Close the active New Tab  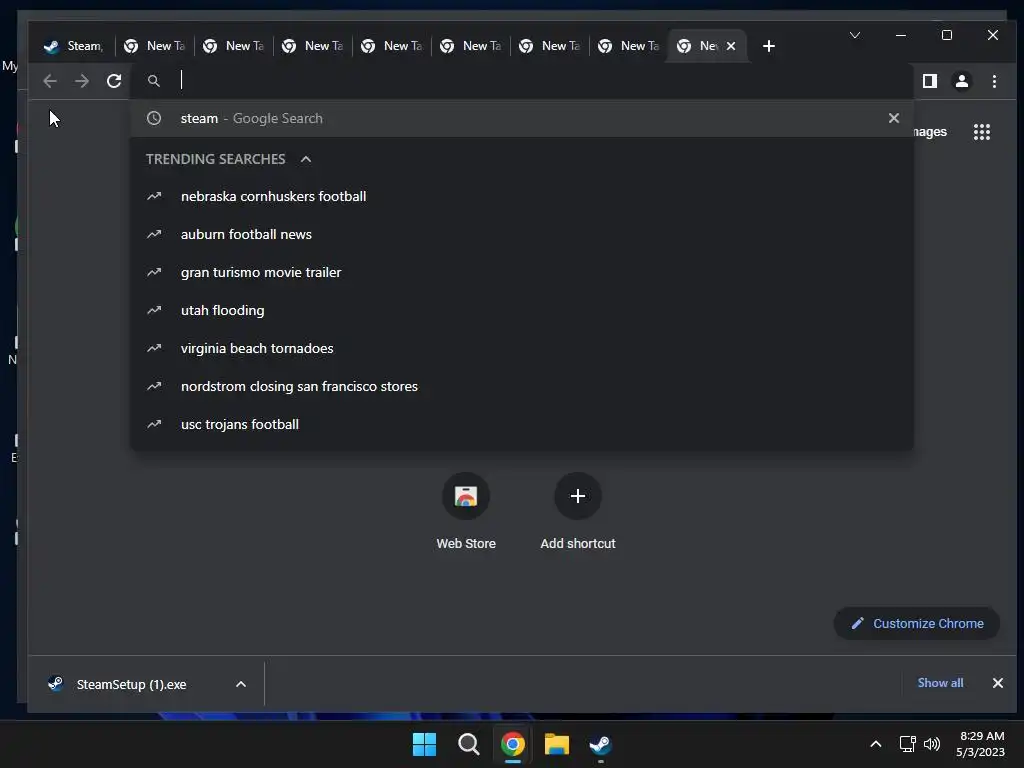point(731,46)
